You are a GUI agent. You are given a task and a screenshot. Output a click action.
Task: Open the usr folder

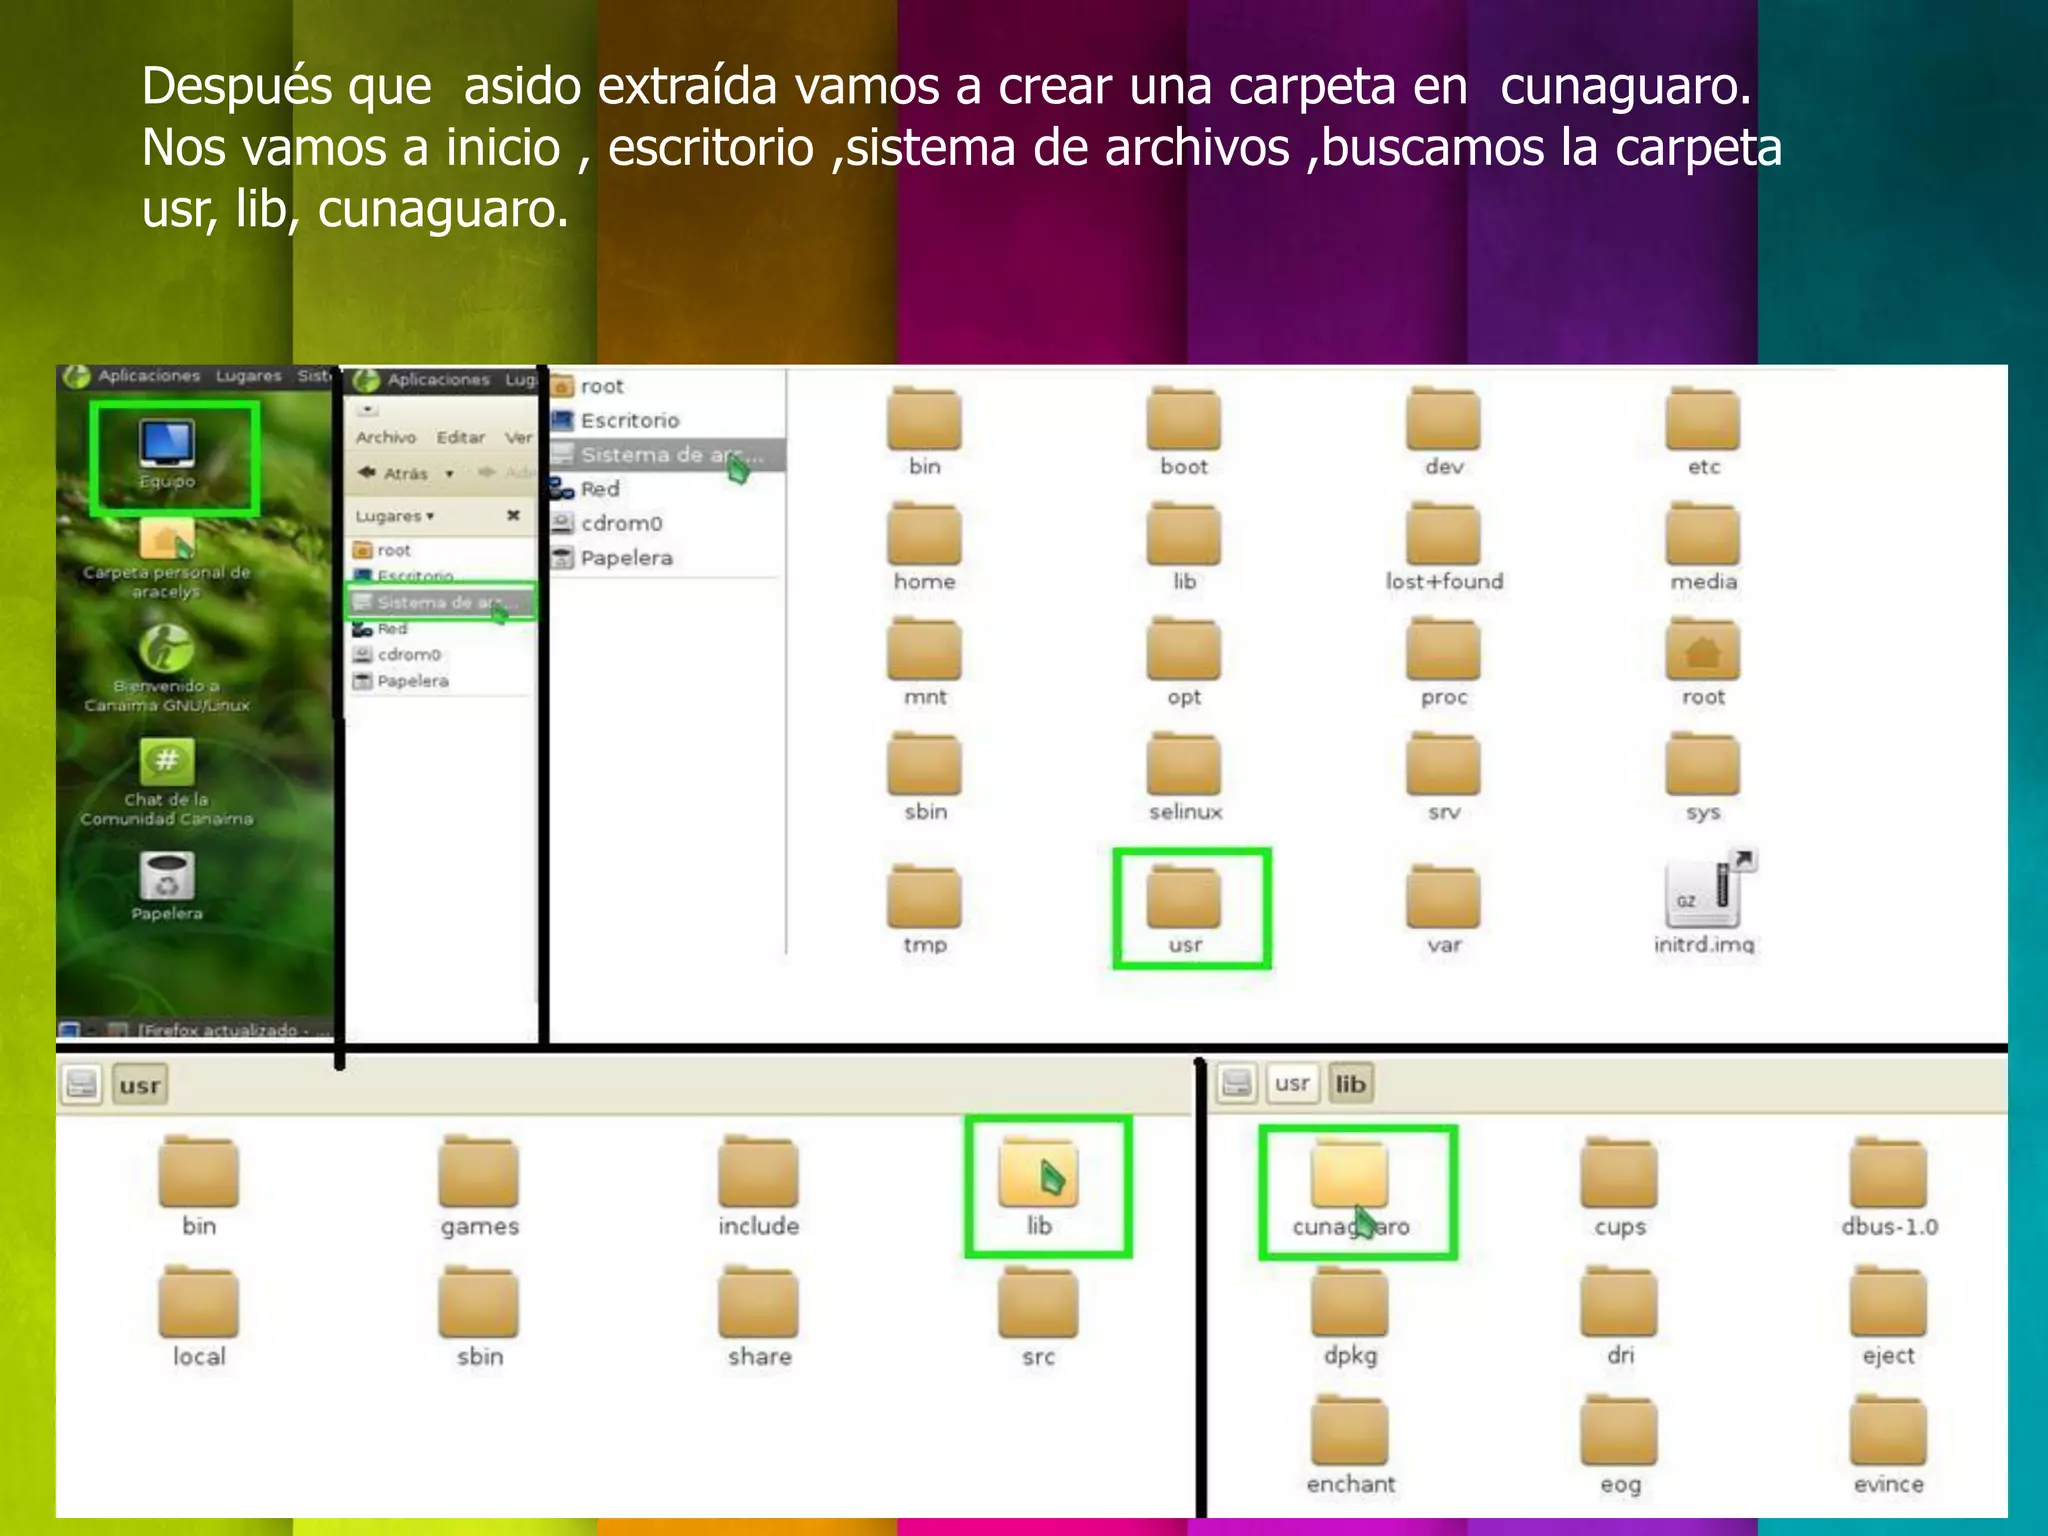coord(1184,908)
